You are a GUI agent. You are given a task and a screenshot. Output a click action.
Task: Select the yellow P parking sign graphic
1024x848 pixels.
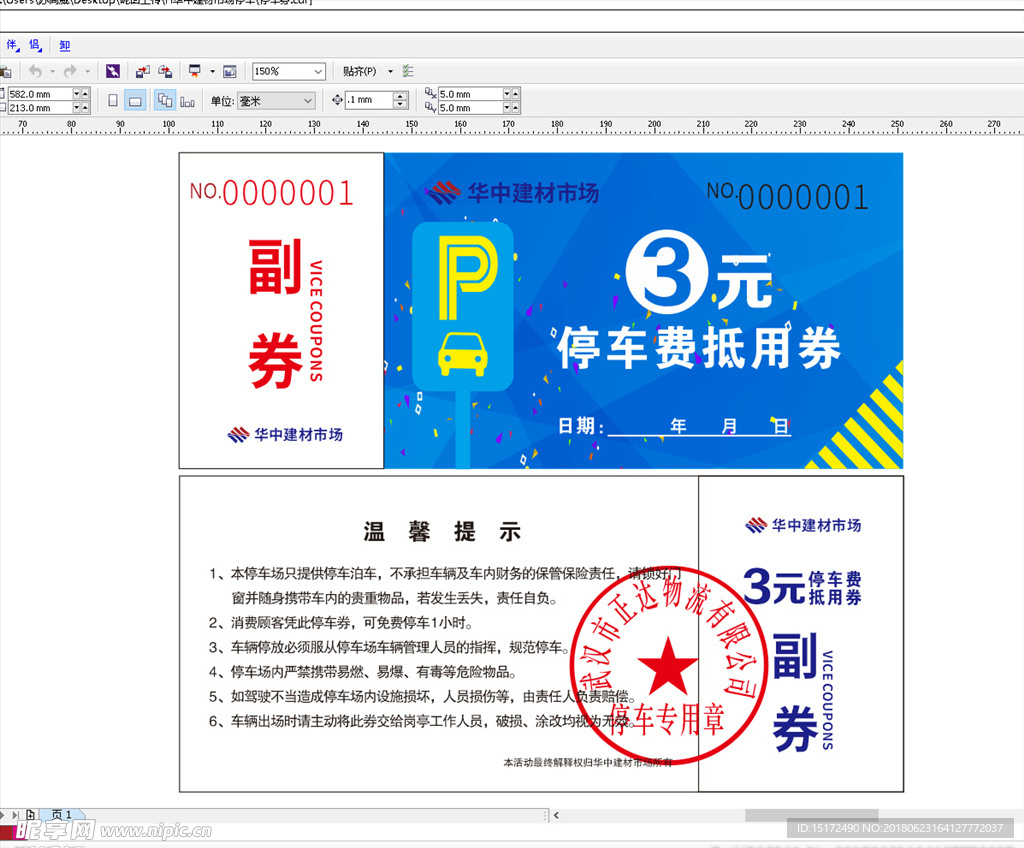tap(468, 277)
